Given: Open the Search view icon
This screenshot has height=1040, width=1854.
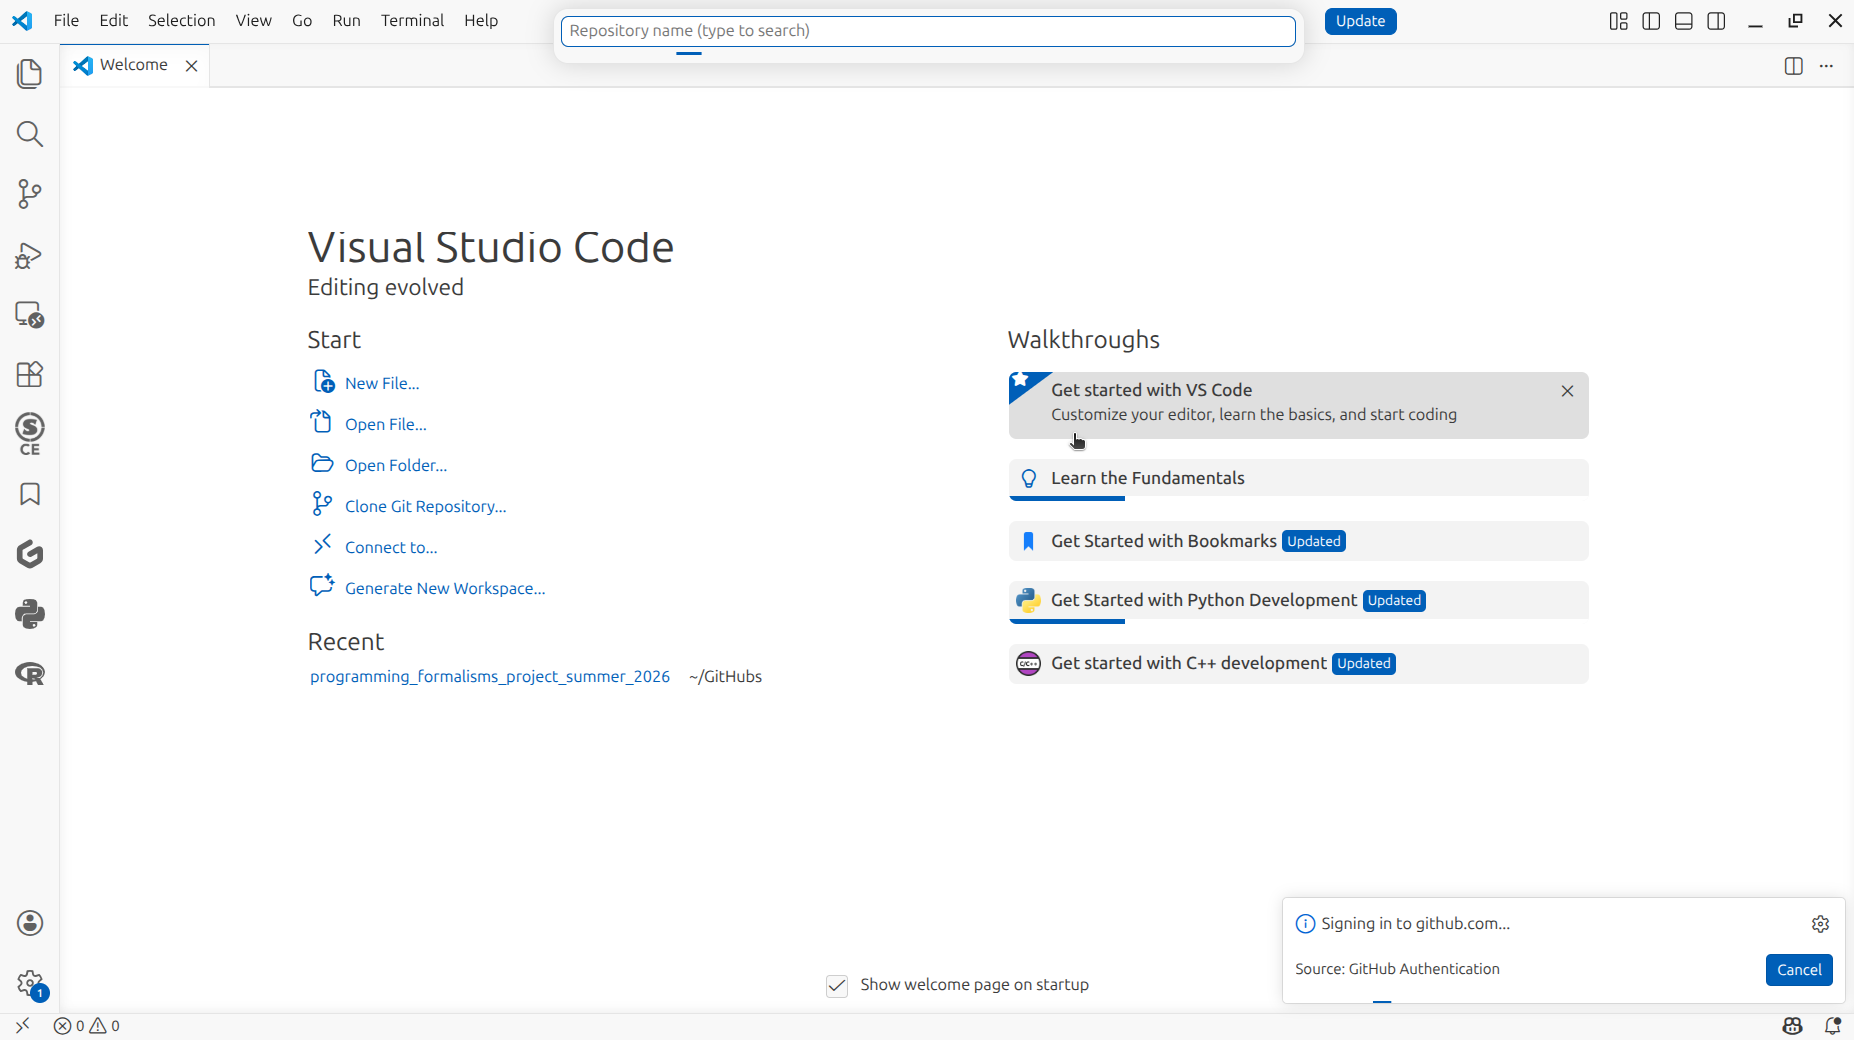Looking at the screenshot, I should tap(30, 134).
